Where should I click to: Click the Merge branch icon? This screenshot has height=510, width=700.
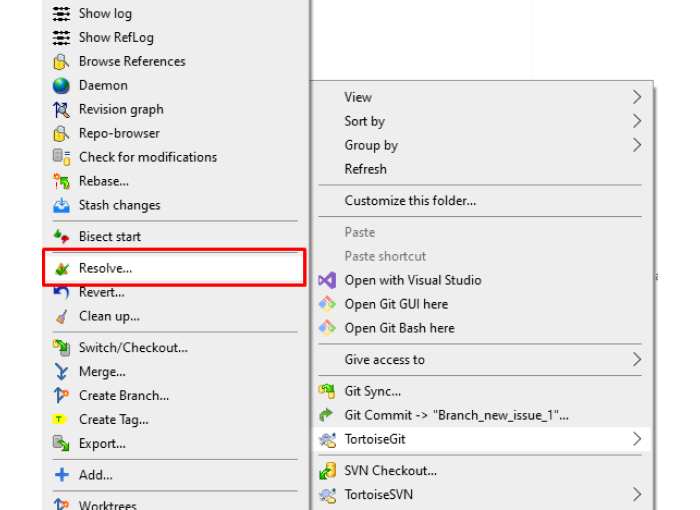pyautogui.click(x=61, y=372)
